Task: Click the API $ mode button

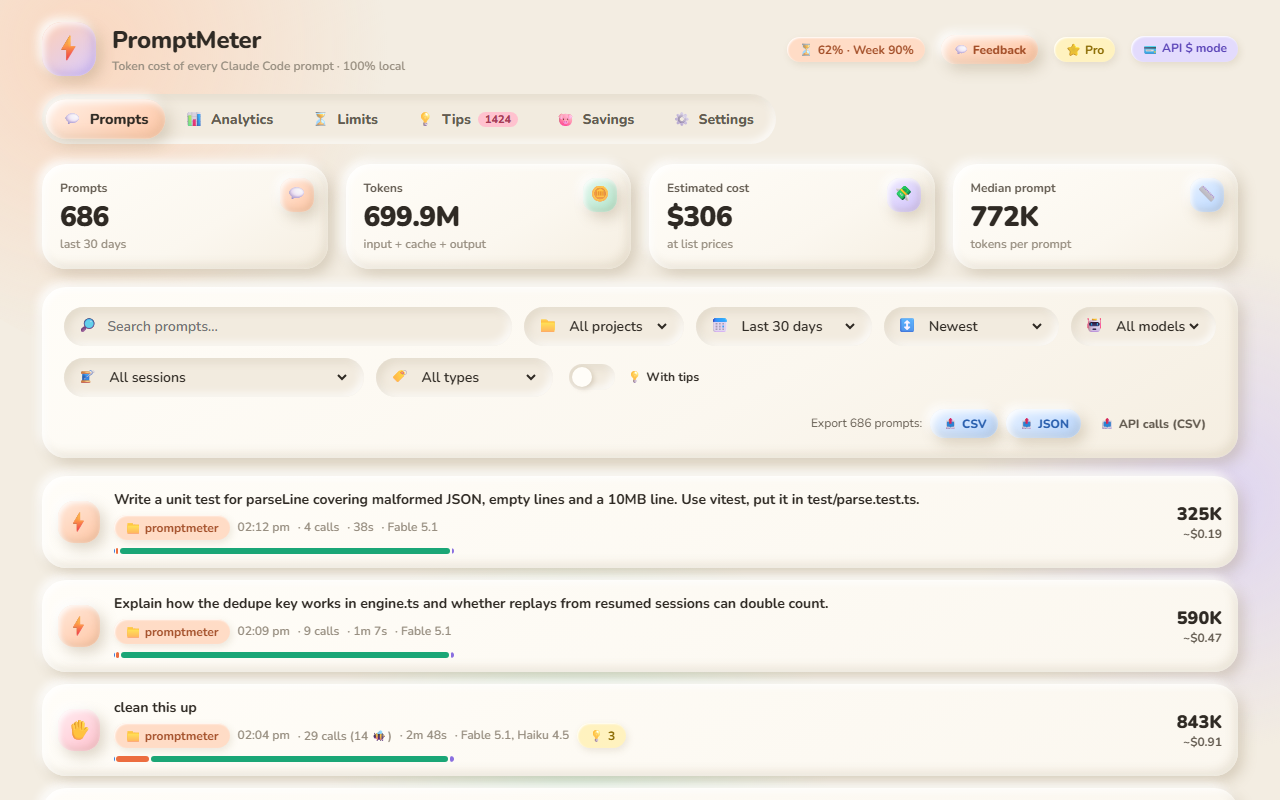Action: [x=1185, y=48]
